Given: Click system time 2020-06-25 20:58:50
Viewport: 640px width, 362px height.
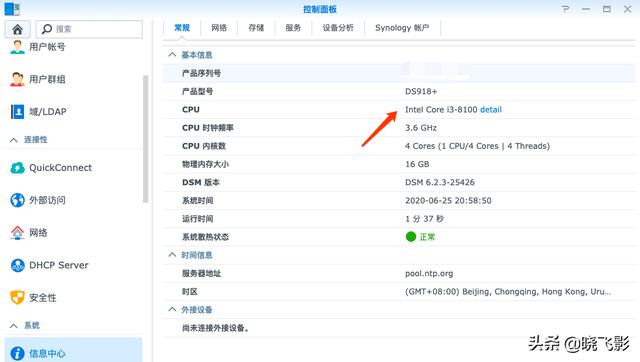Looking at the screenshot, I should [448, 200].
